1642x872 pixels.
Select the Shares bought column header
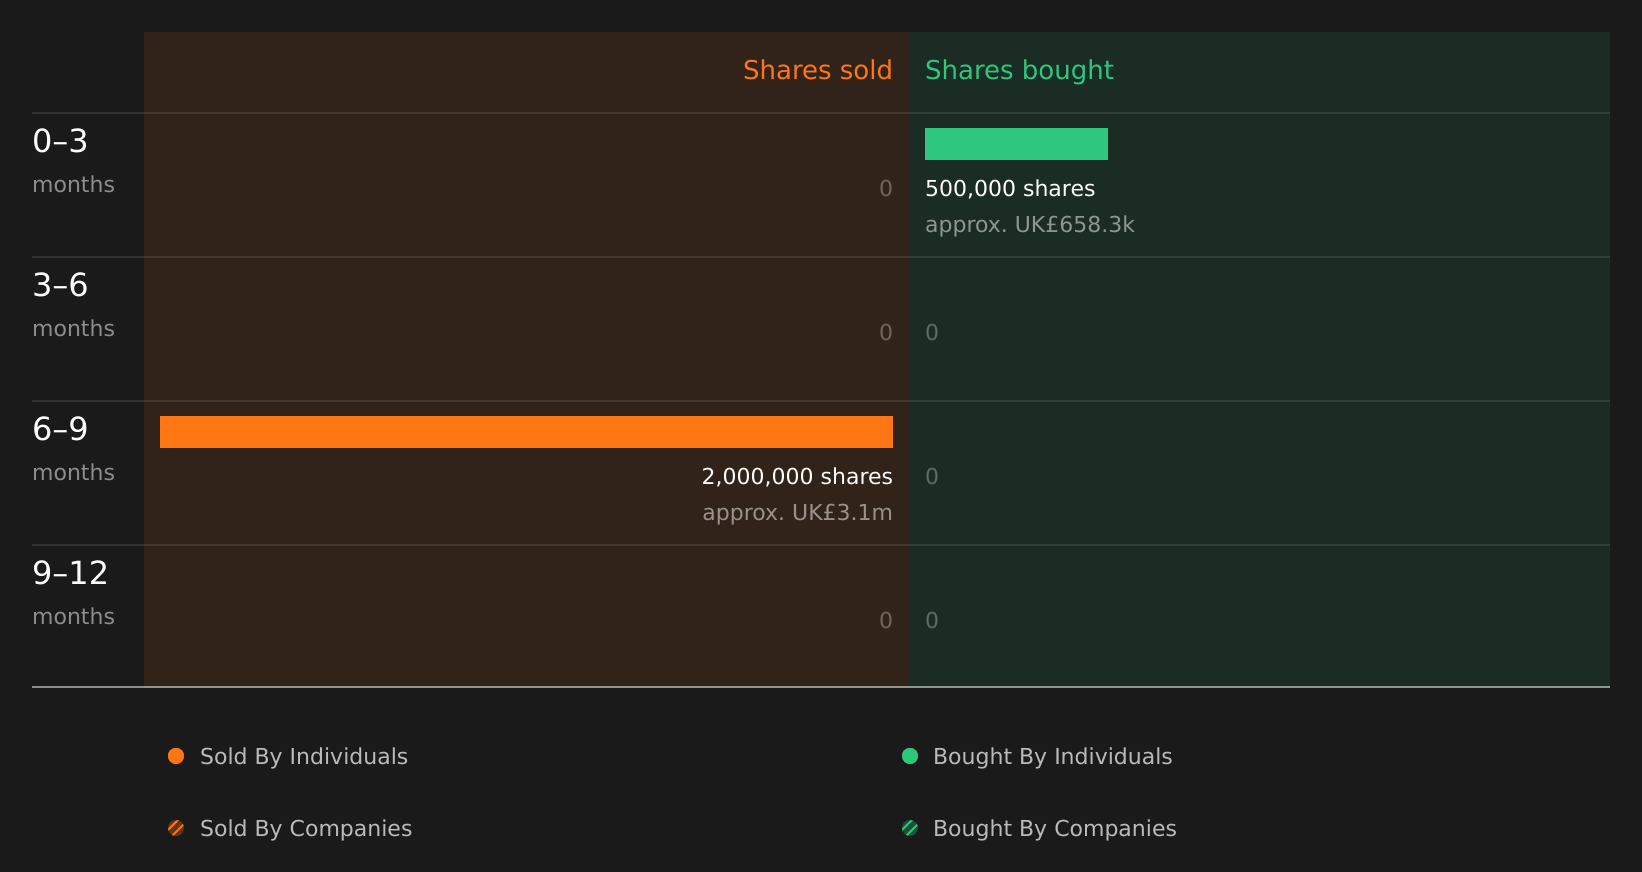1019,71
